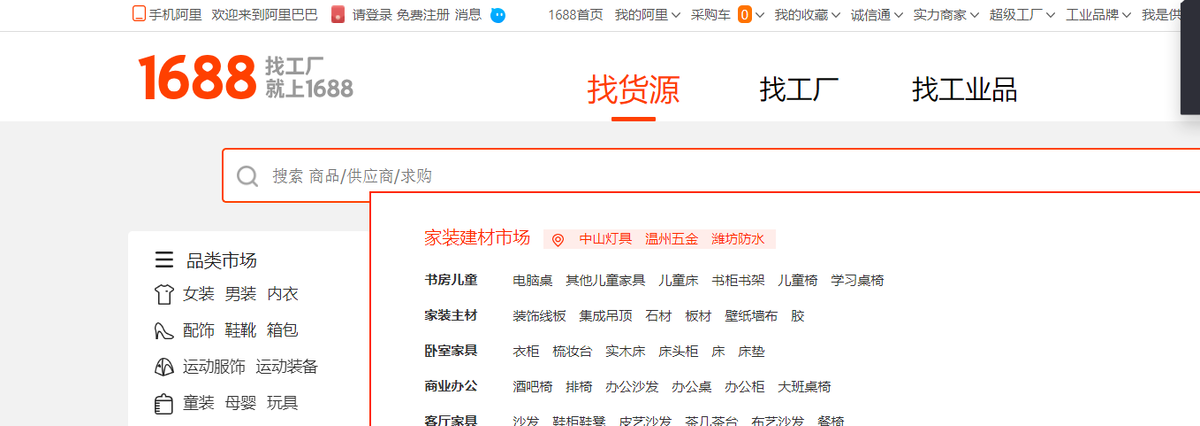Image resolution: width=1200 pixels, height=426 pixels.
Task: Open 1688首页 in top navigation
Action: point(576,15)
